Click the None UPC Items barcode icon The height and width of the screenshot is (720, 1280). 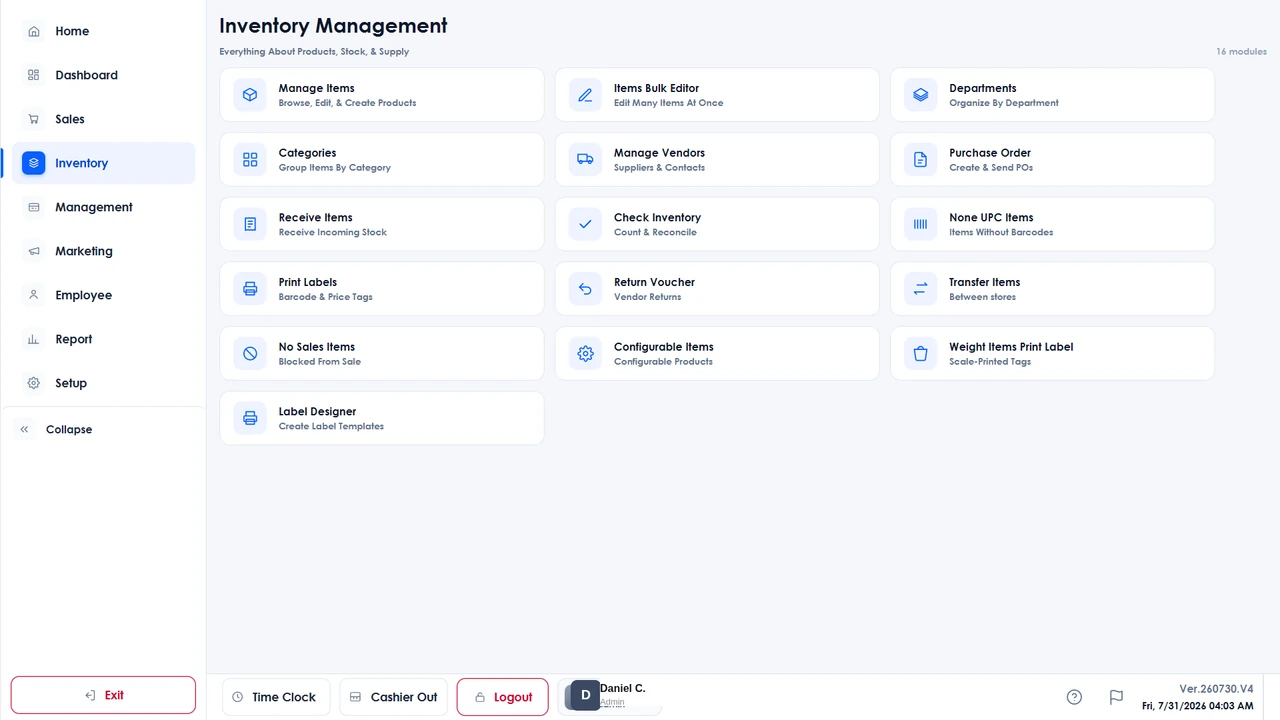coord(921,224)
